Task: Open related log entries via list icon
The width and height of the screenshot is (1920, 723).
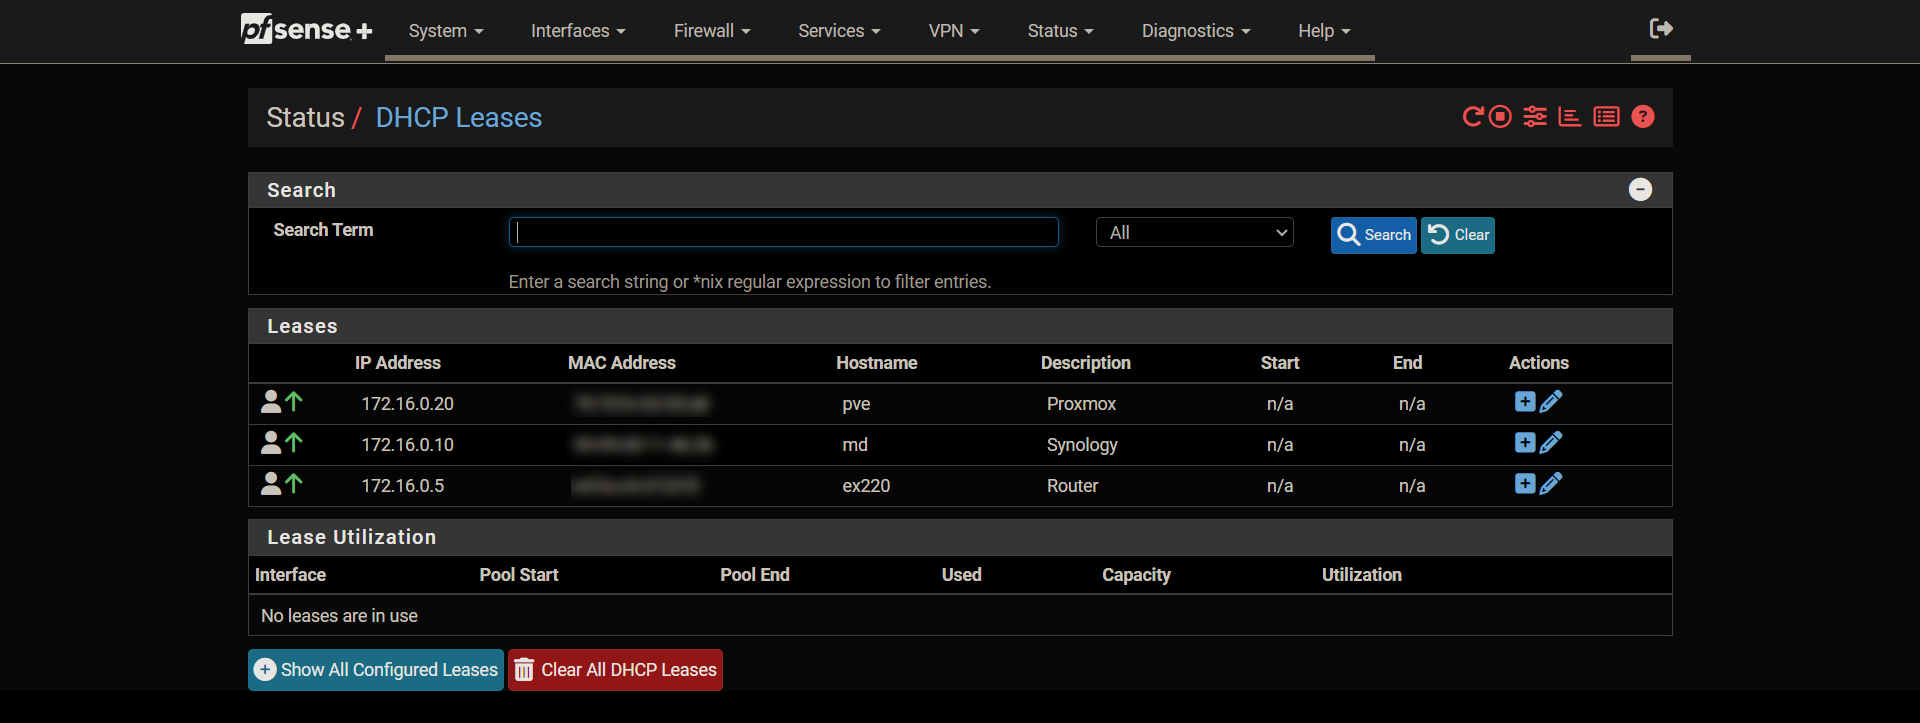Action: [x=1606, y=117]
